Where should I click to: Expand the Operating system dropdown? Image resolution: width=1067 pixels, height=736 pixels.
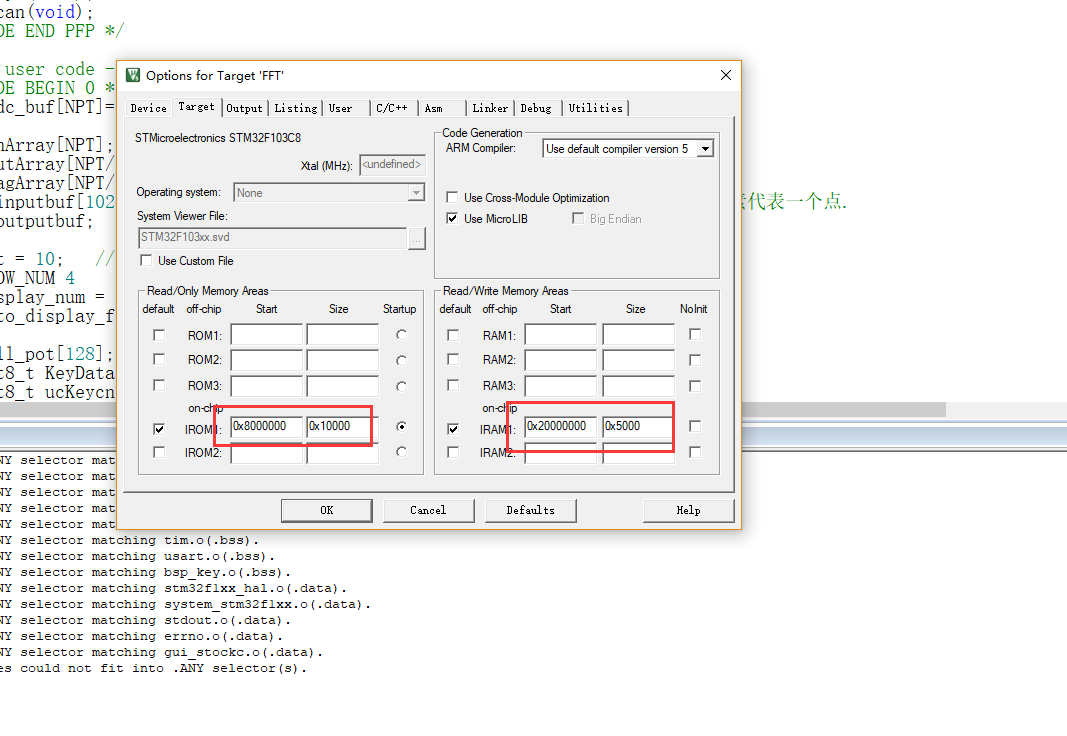click(x=416, y=192)
